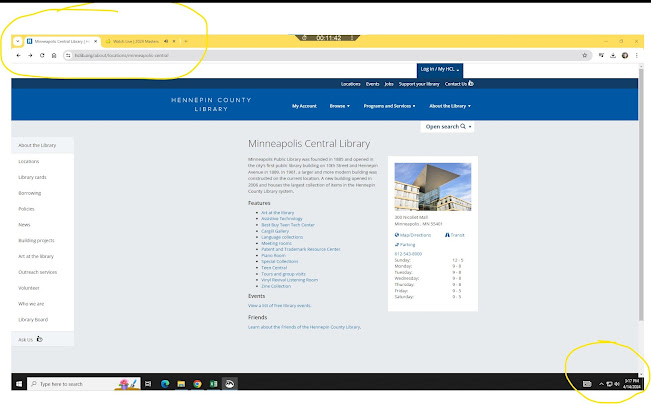Open the Chrome profile avatar
This screenshot has height=404, width=651.
(625, 55)
